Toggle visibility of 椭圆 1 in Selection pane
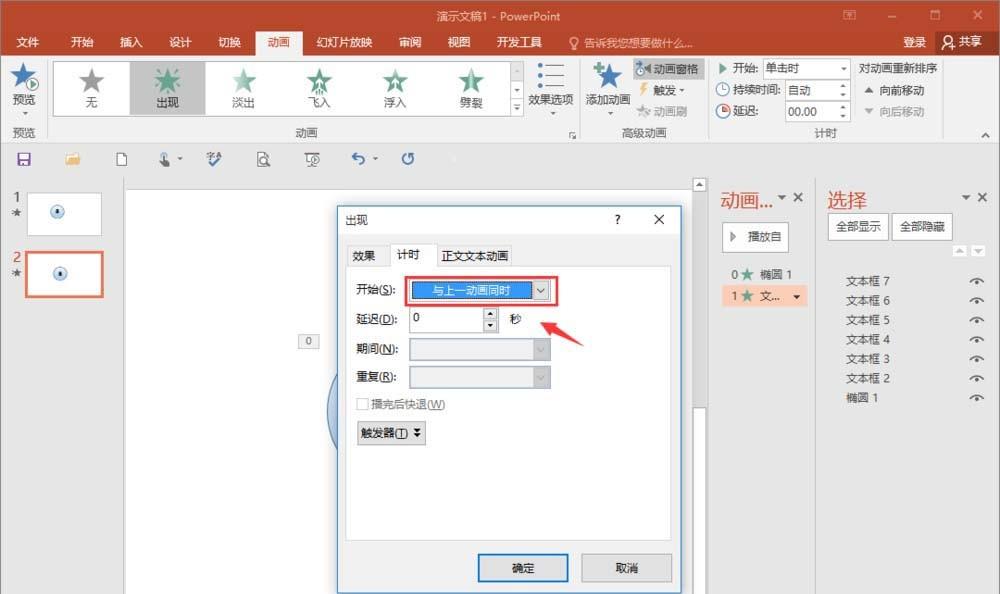 point(976,397)
